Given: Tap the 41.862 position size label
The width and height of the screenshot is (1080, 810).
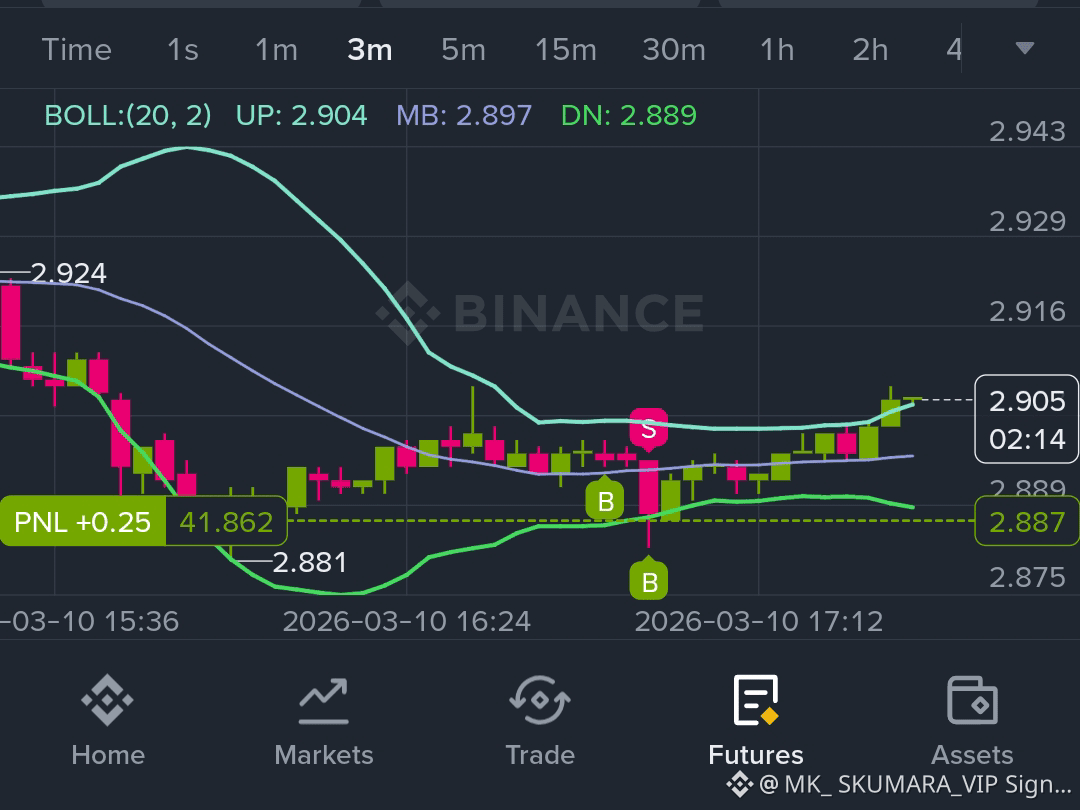Looking at the screenshot, I should 227,521.
